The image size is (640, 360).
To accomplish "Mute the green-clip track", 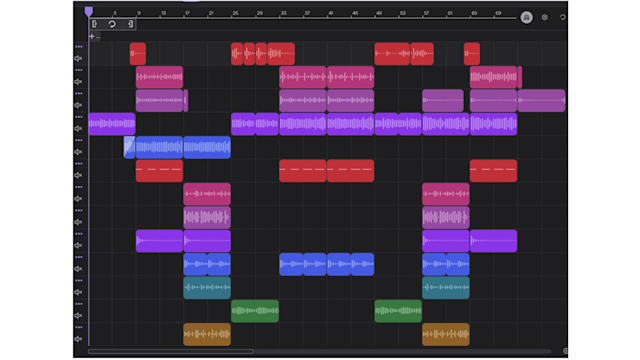I will [78, 316].
